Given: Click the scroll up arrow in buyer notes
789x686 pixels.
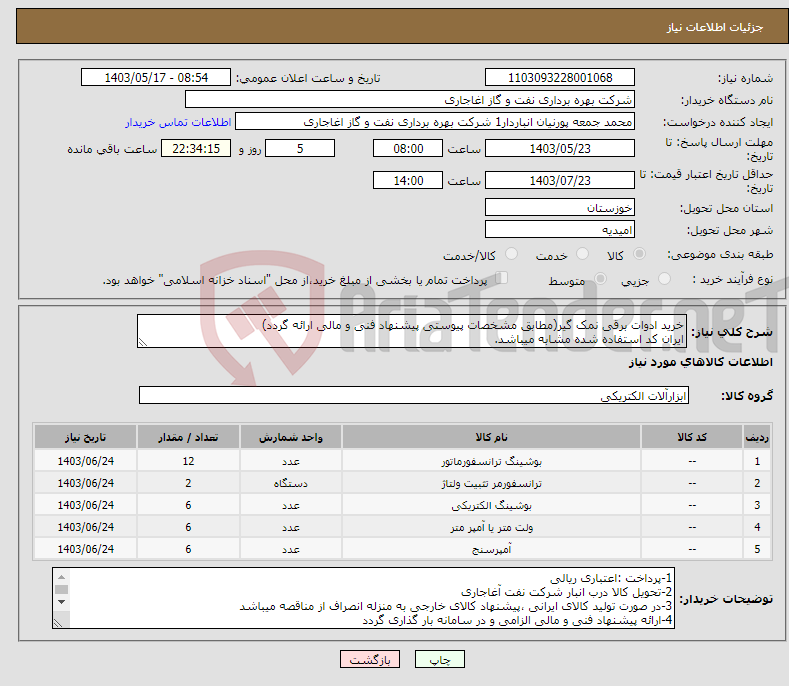Looking at the screenshot, I should point(61,577).
